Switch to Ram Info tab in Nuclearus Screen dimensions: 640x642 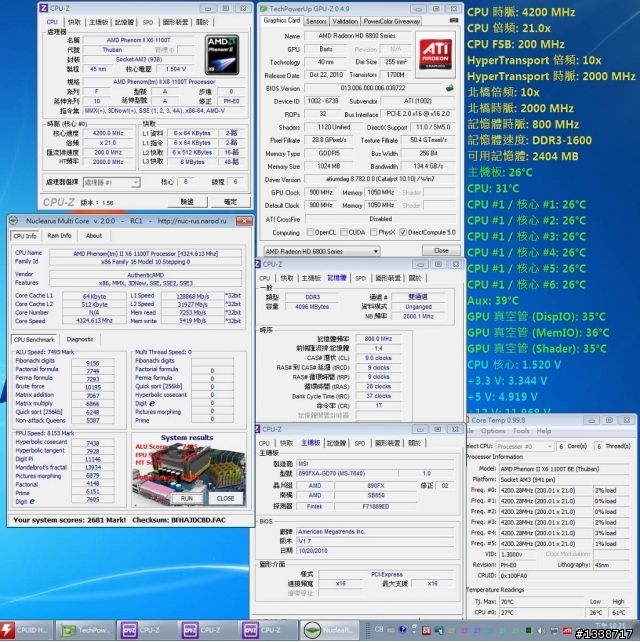click(x=59, y=235)
